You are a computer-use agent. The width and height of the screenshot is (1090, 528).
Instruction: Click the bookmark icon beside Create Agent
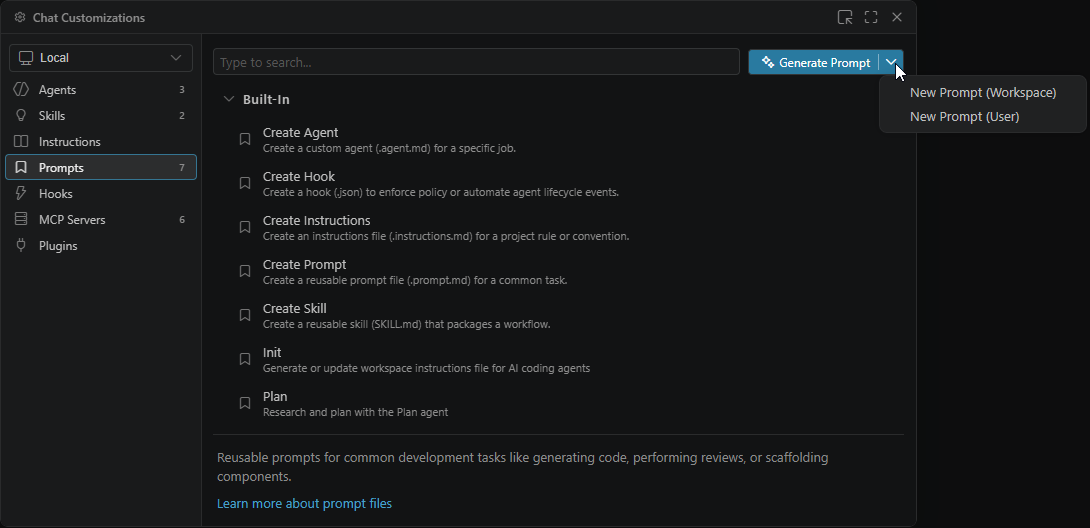click(245, 140)
